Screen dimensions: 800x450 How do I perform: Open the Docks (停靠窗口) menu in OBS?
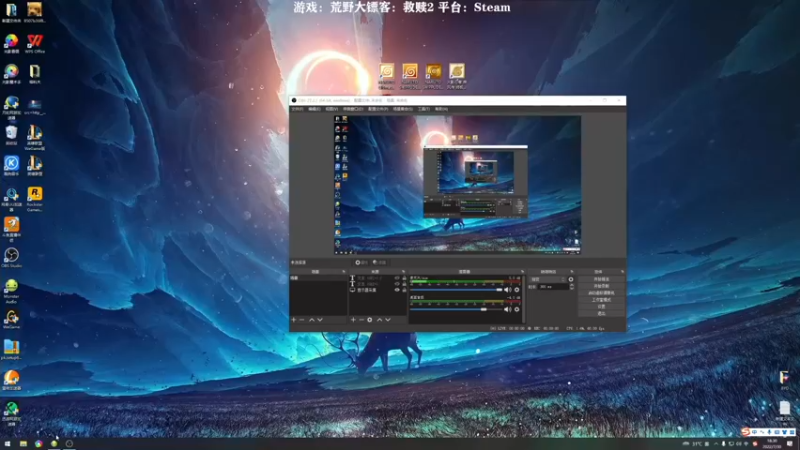tap(353, 109)
